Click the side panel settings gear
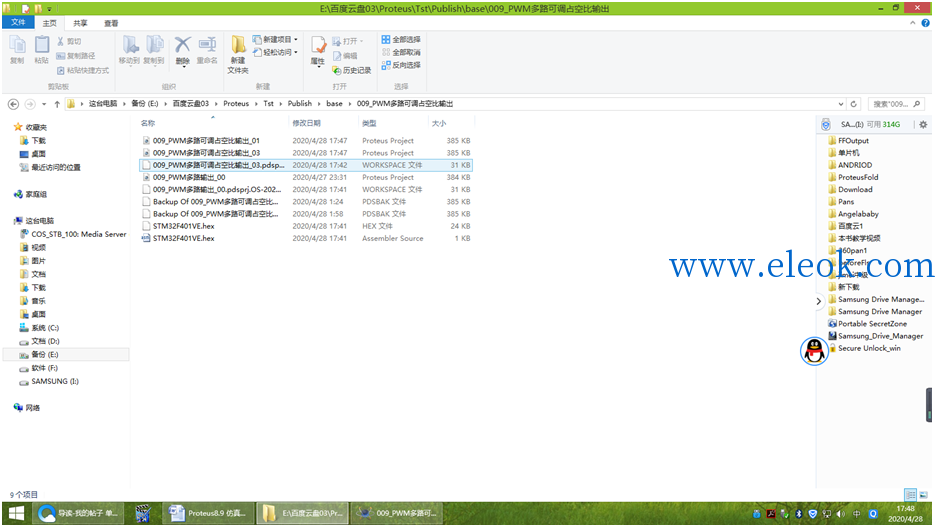The width and height of the screenshot is (935, 527). (x=923, y=125)
